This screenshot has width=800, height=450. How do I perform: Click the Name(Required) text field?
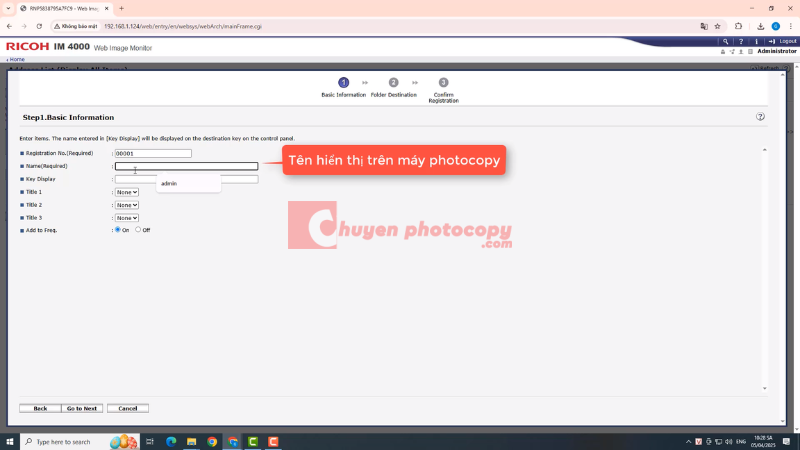click(x=186, y=166)
